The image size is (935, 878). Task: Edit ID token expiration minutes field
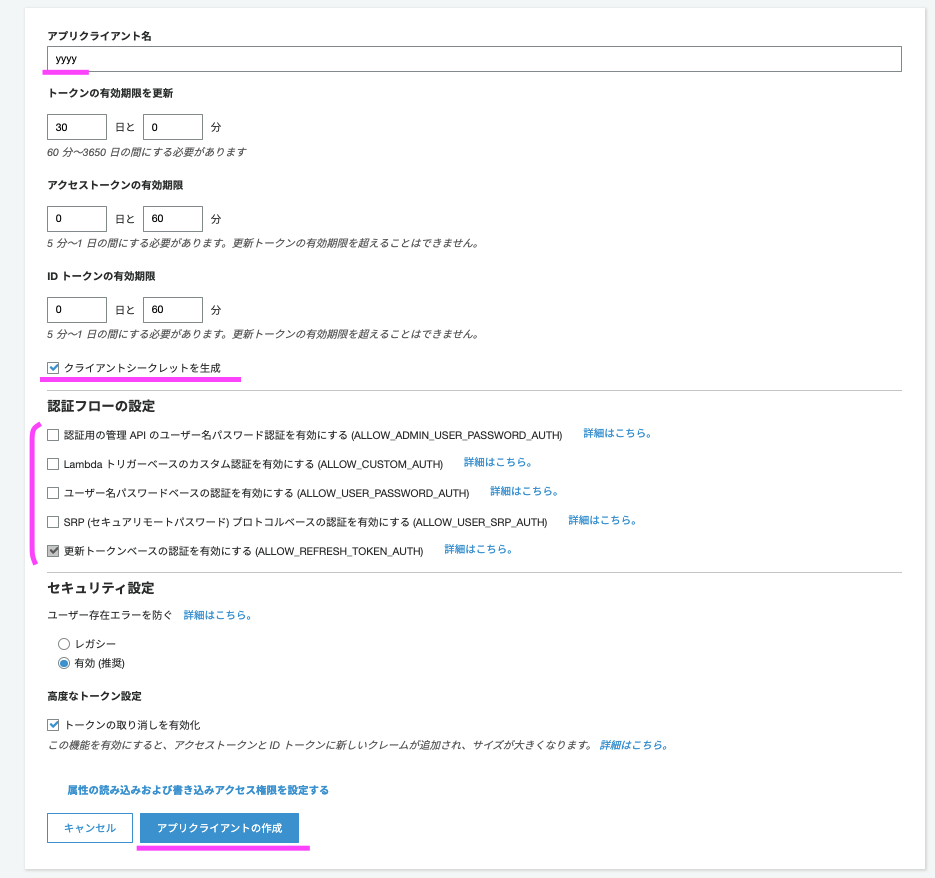pos(173,310)
